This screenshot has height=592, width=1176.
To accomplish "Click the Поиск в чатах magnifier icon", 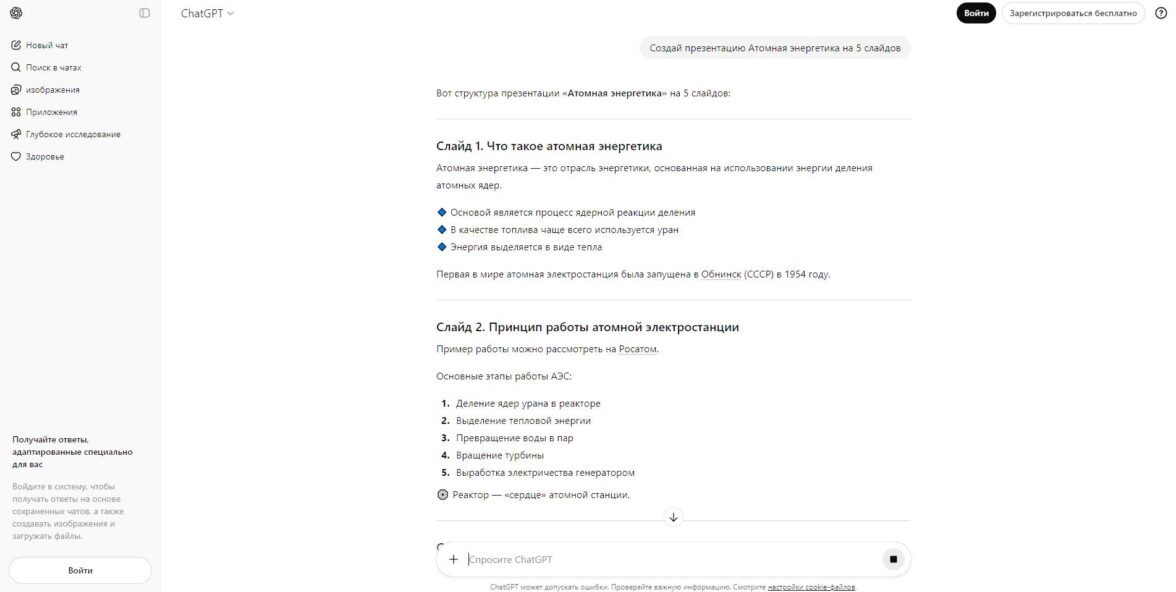I will (16, 67).
